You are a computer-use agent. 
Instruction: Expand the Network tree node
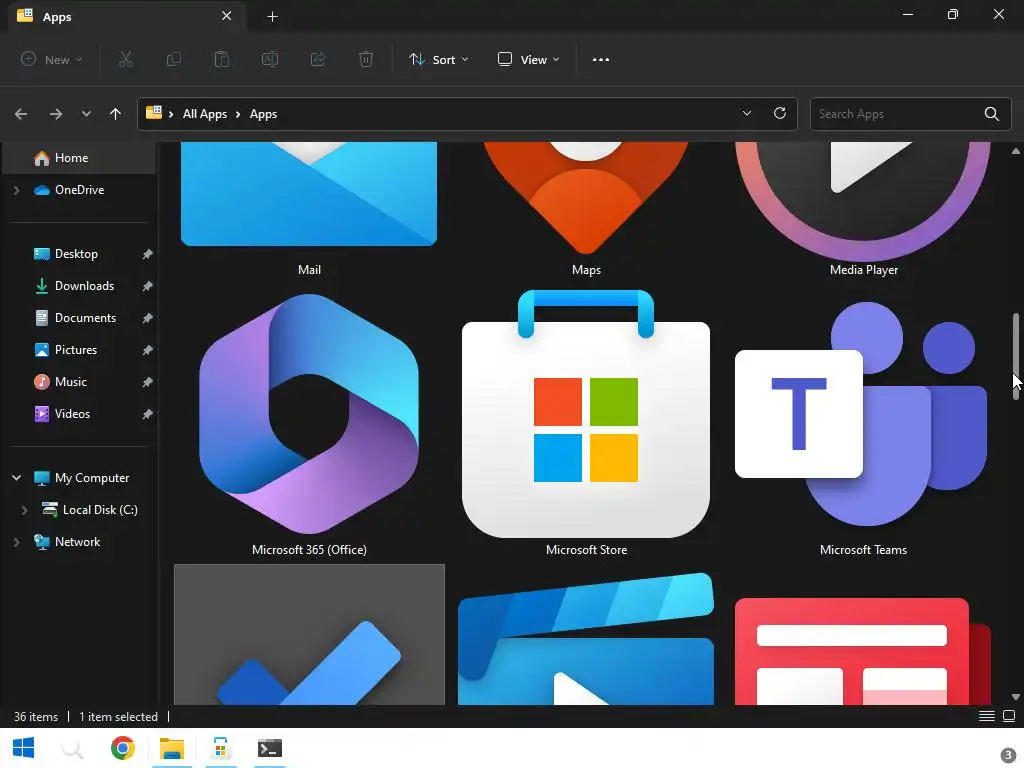click(x=16, y=542)
